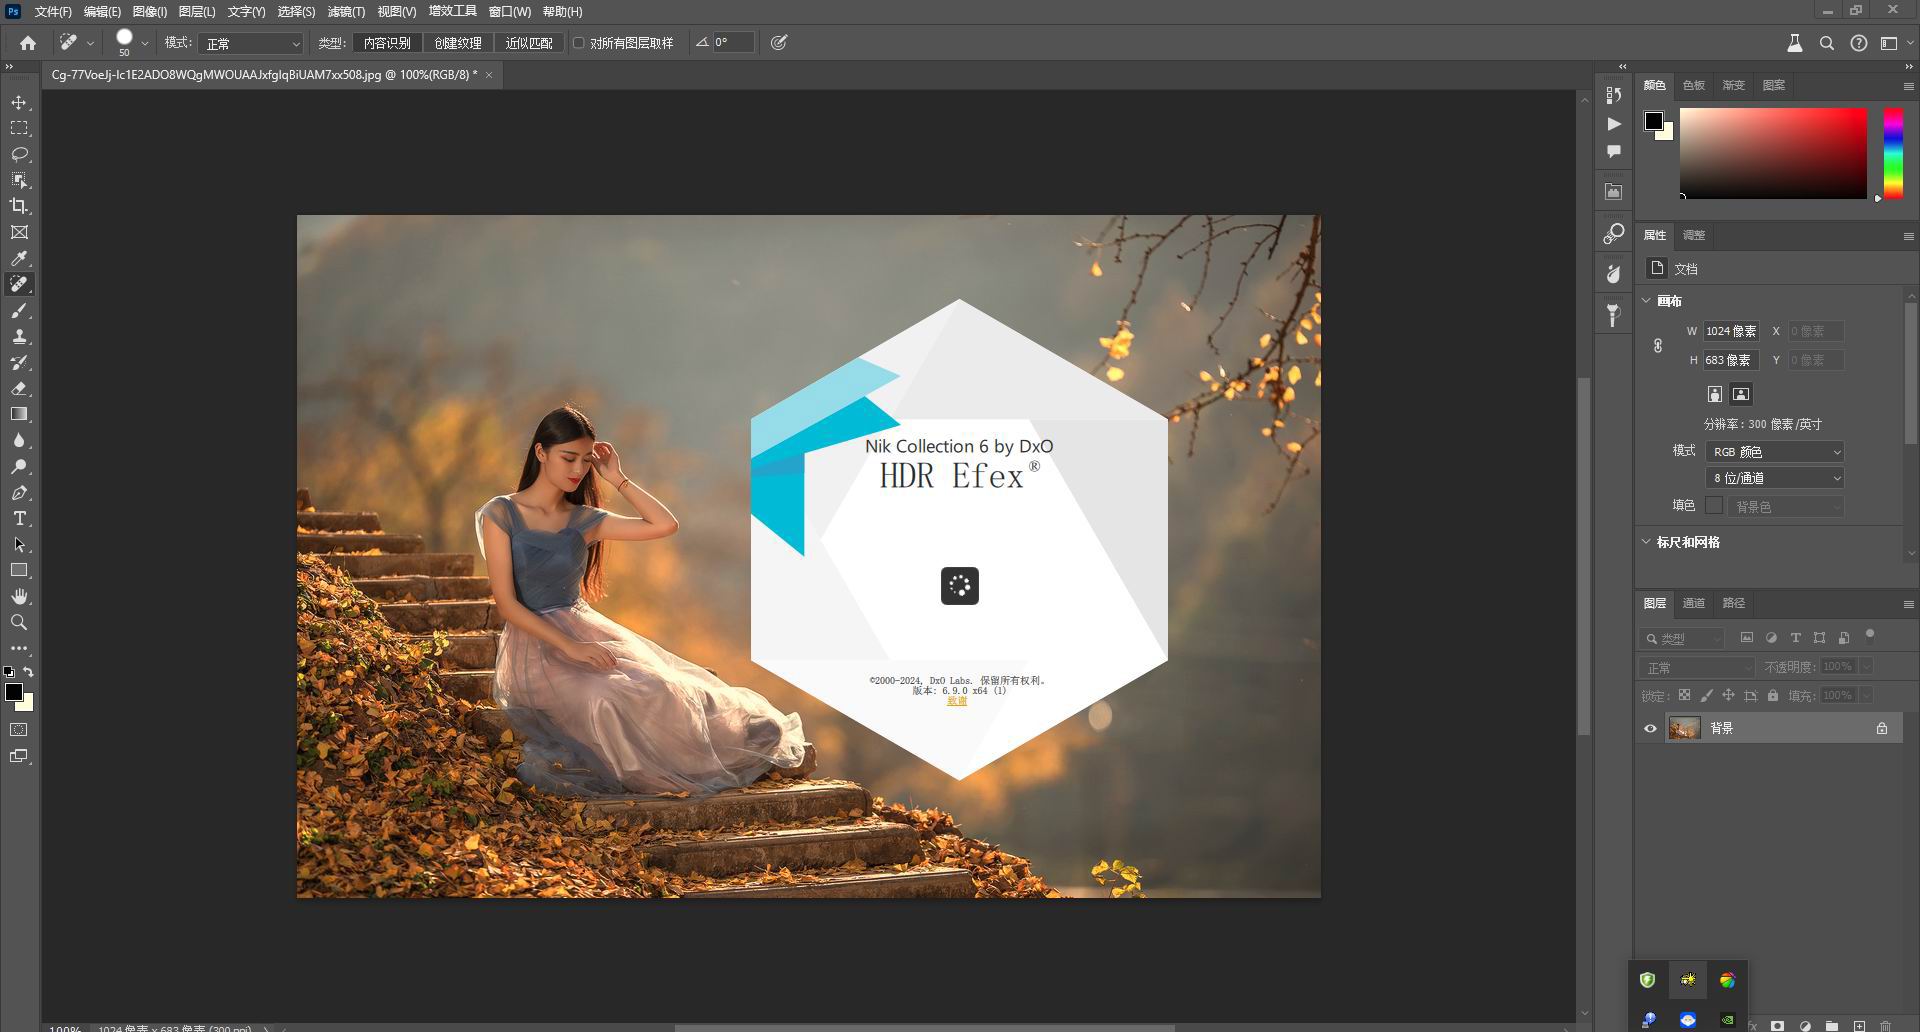Open the 滤镜(T) menu
Viewport: 1920px width, 1032px height.
point(346,12)
